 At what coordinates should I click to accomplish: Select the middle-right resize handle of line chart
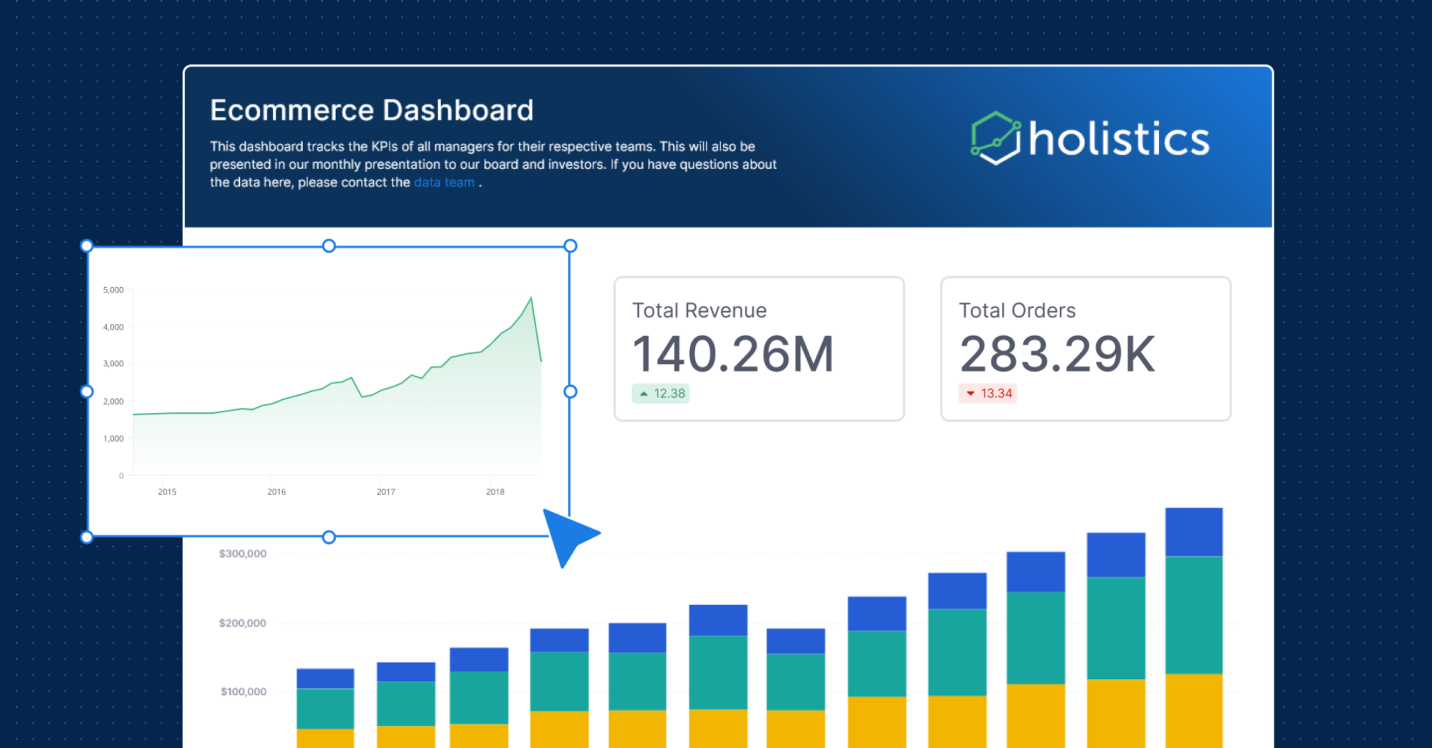(570, 391)
